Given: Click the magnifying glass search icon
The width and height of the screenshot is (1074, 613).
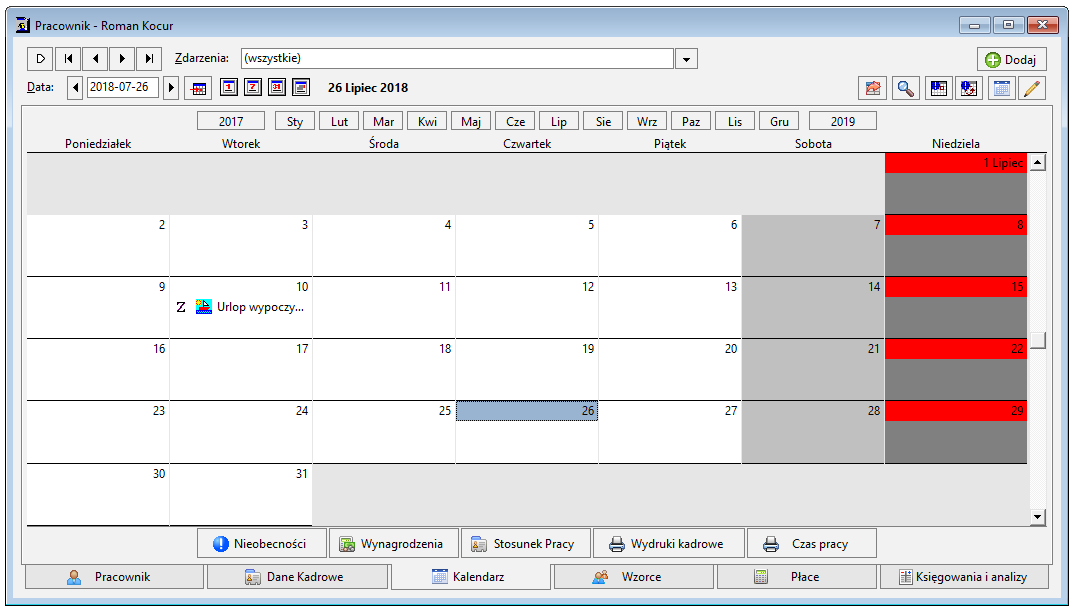Looking at the screenshot, I should tap(905, 88).
